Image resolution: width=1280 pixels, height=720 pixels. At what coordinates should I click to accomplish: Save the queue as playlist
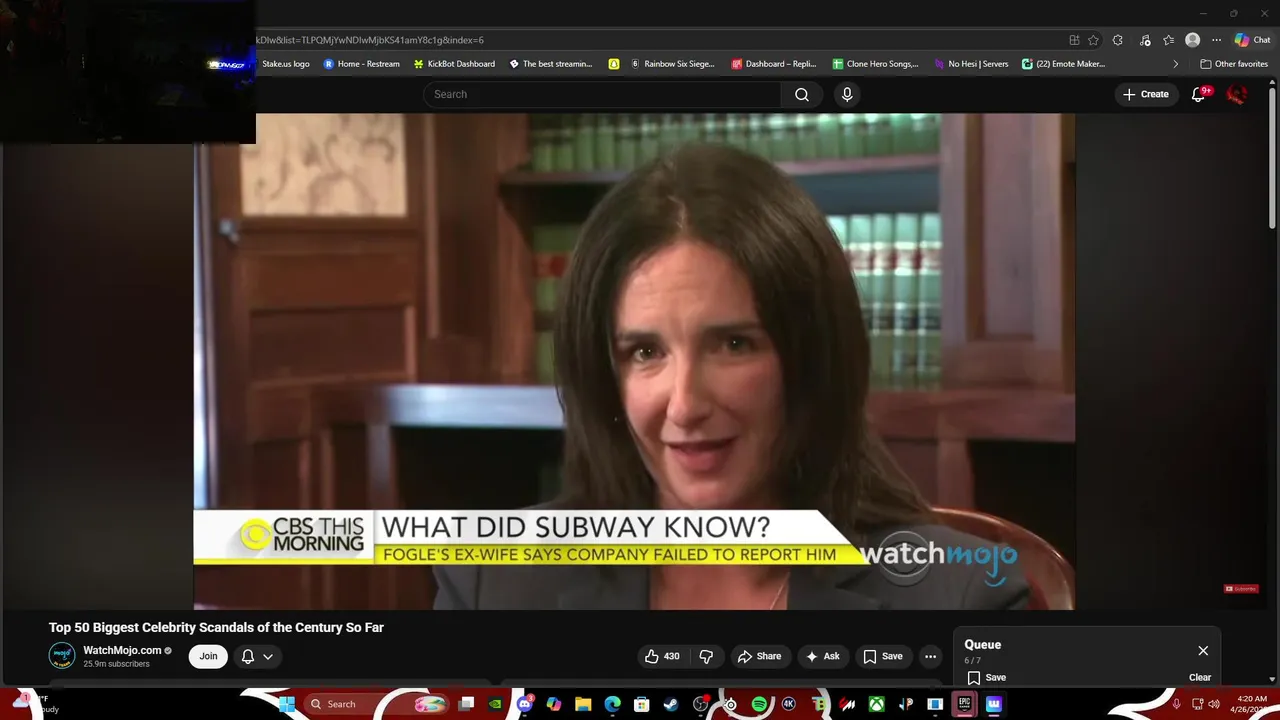point(987,677)
